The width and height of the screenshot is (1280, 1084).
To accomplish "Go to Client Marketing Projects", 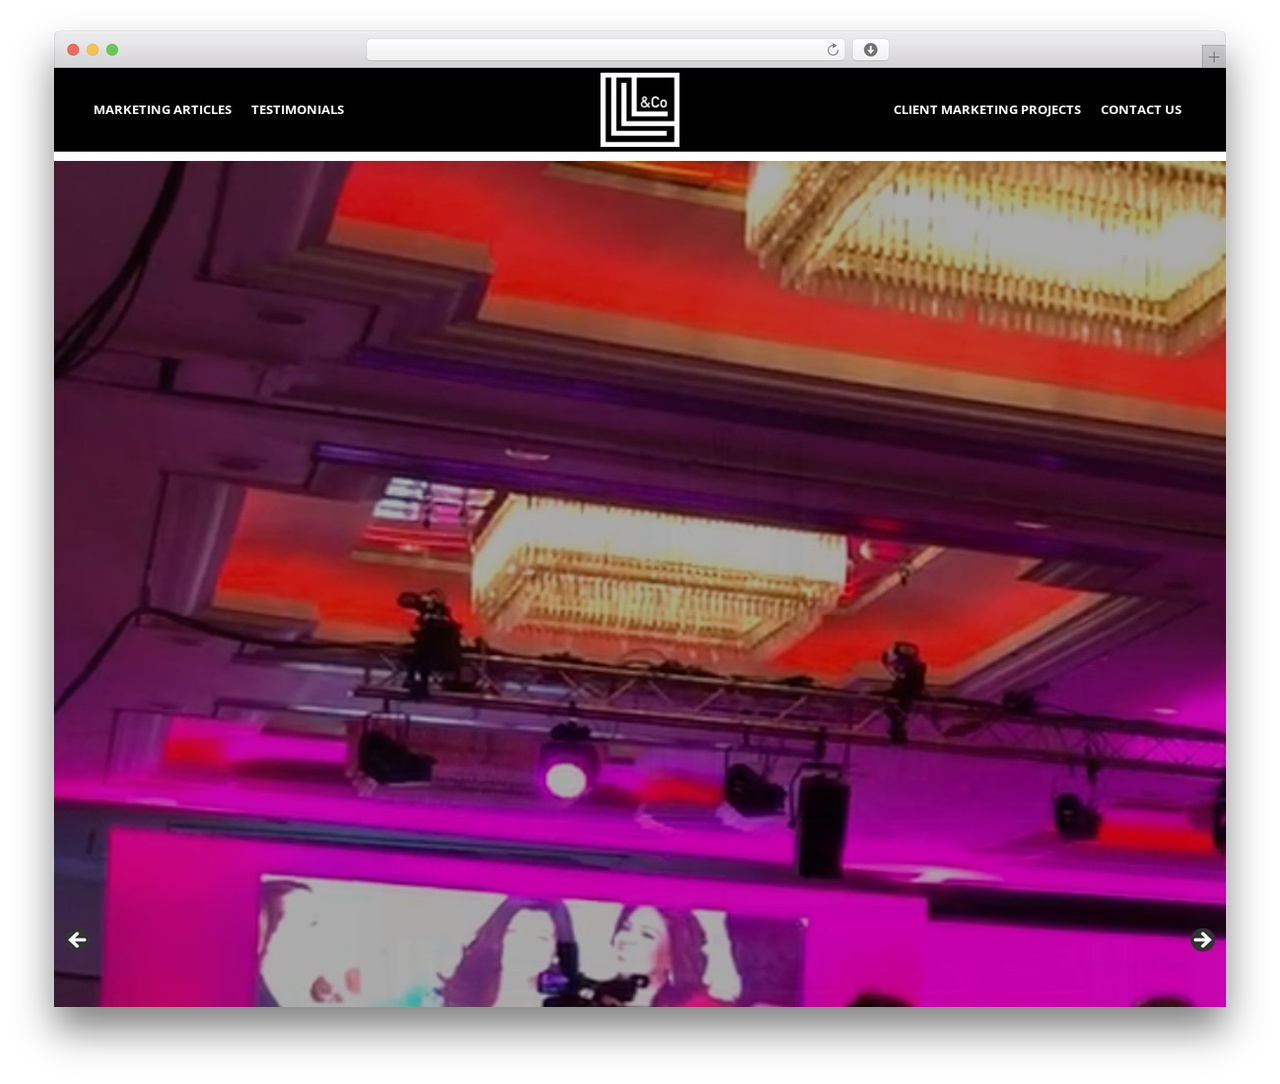I will point(987,110).
